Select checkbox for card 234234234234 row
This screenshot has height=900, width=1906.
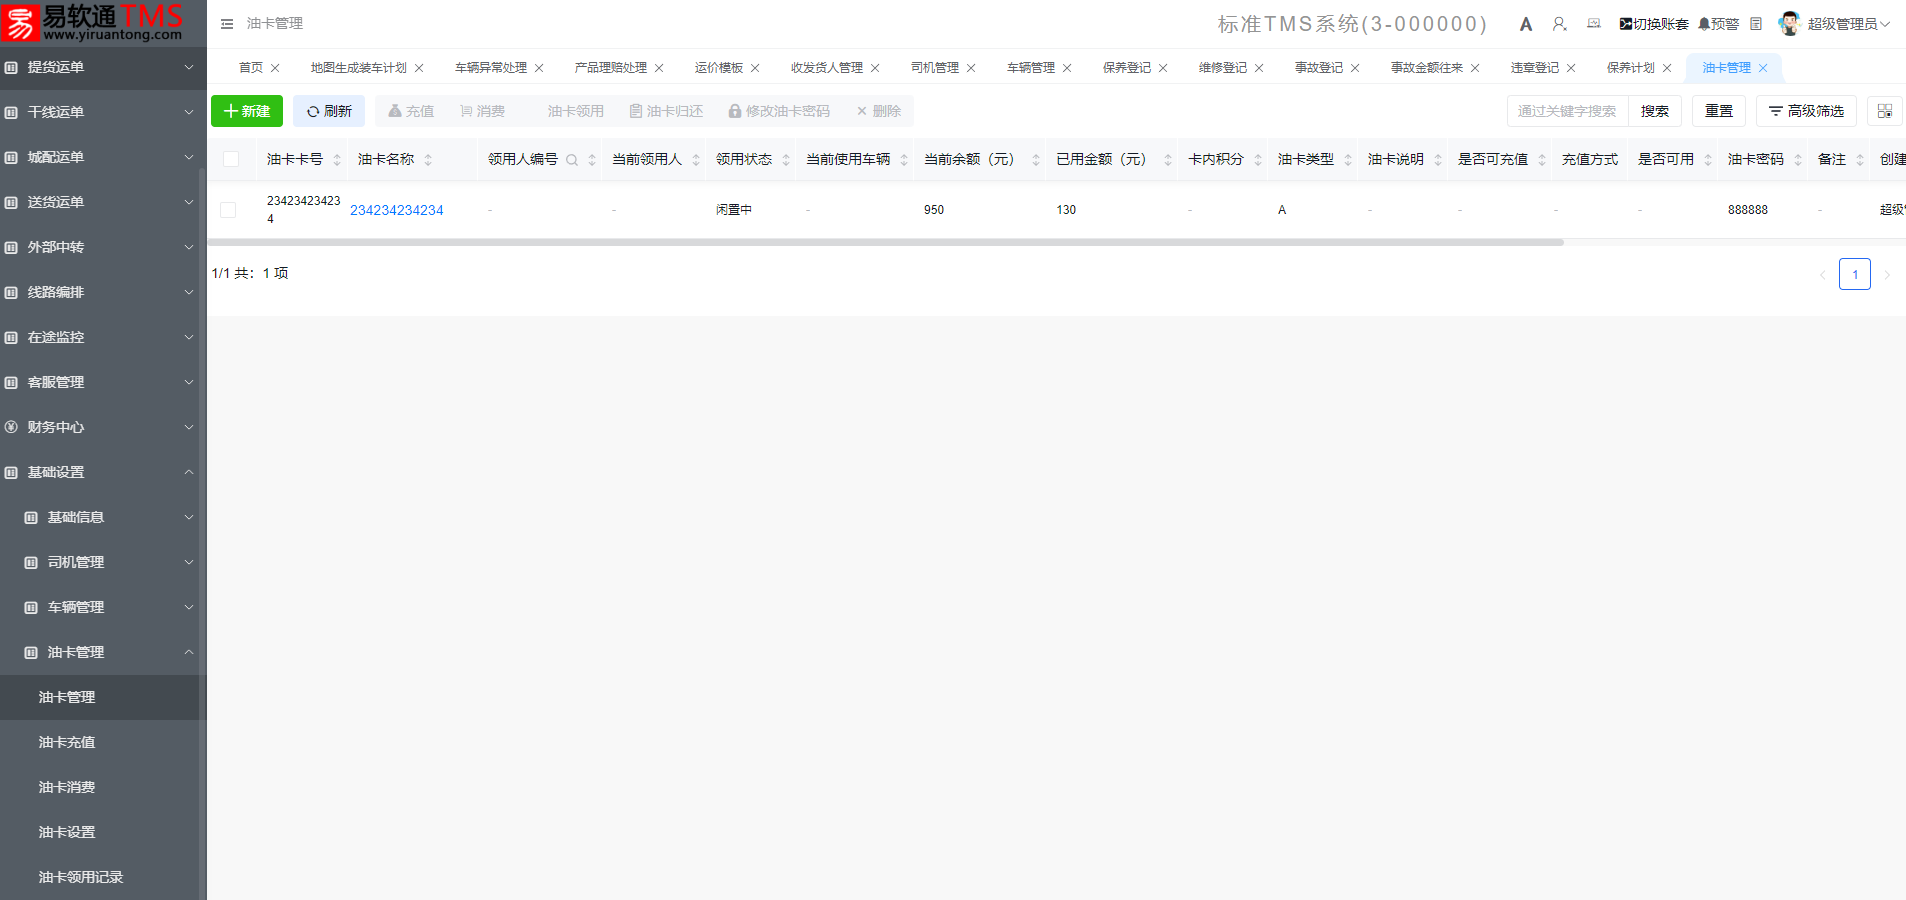tap(228, 210)
